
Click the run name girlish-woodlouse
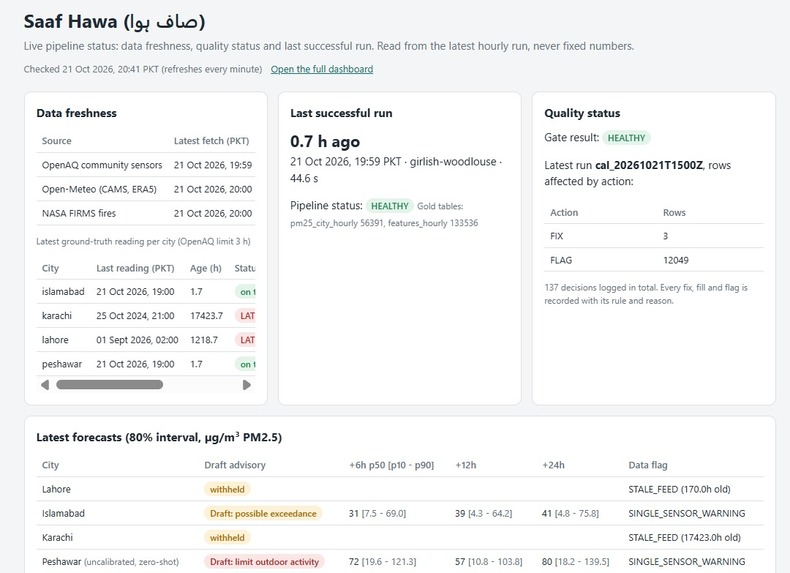click(453, 162)
